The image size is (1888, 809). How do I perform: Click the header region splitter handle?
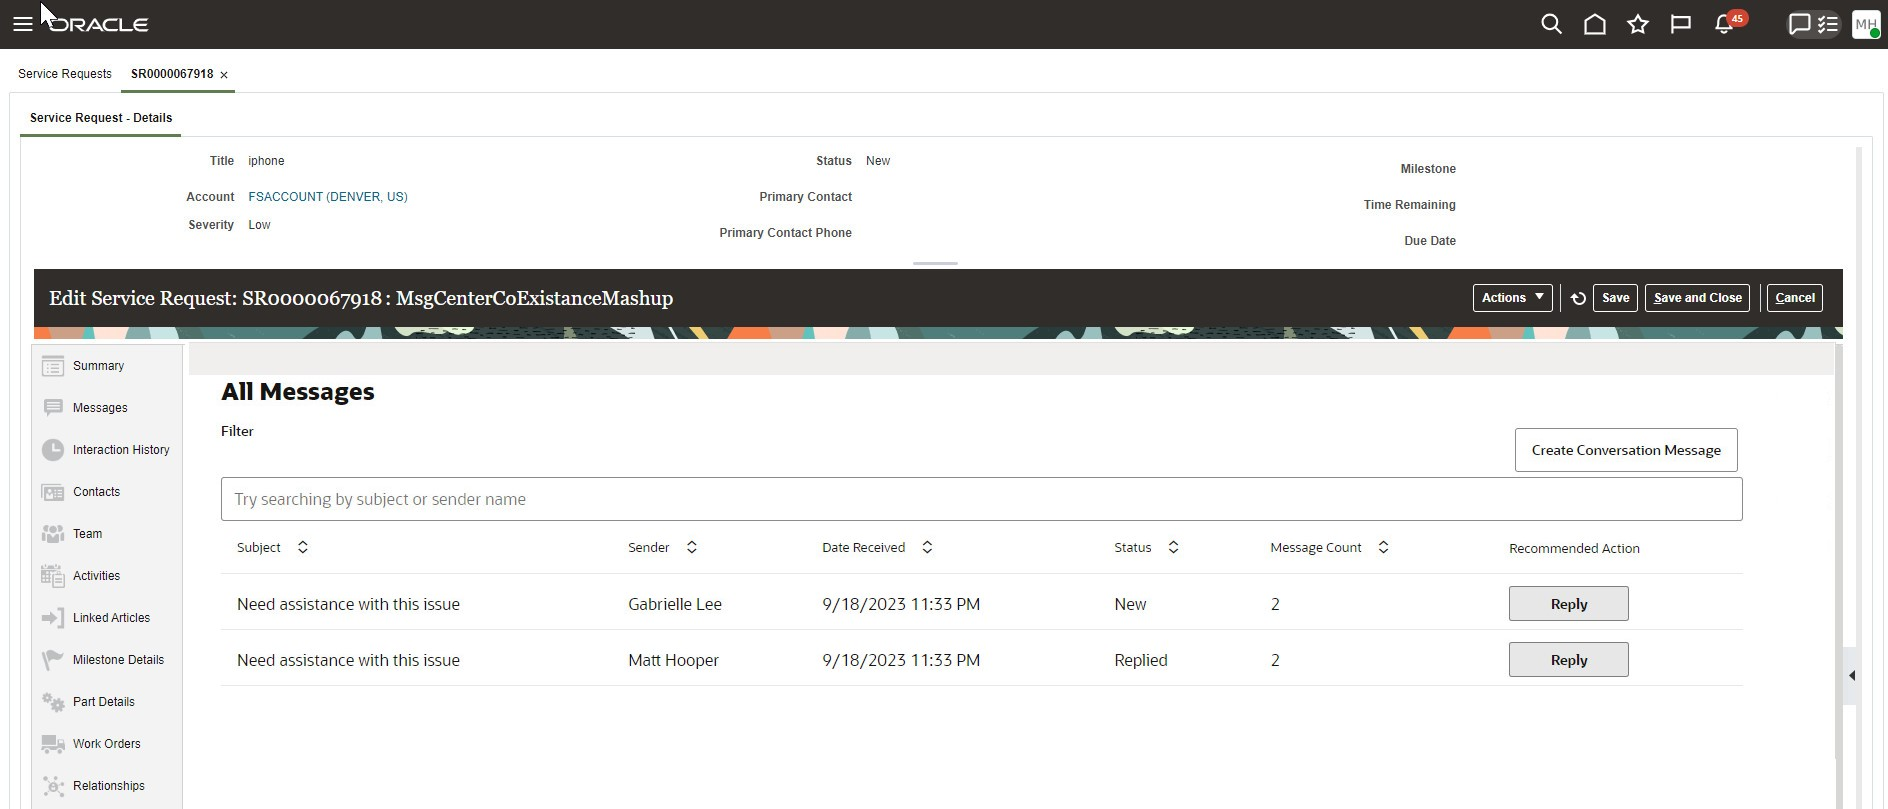pyautogui.click(x=936, y=263)
